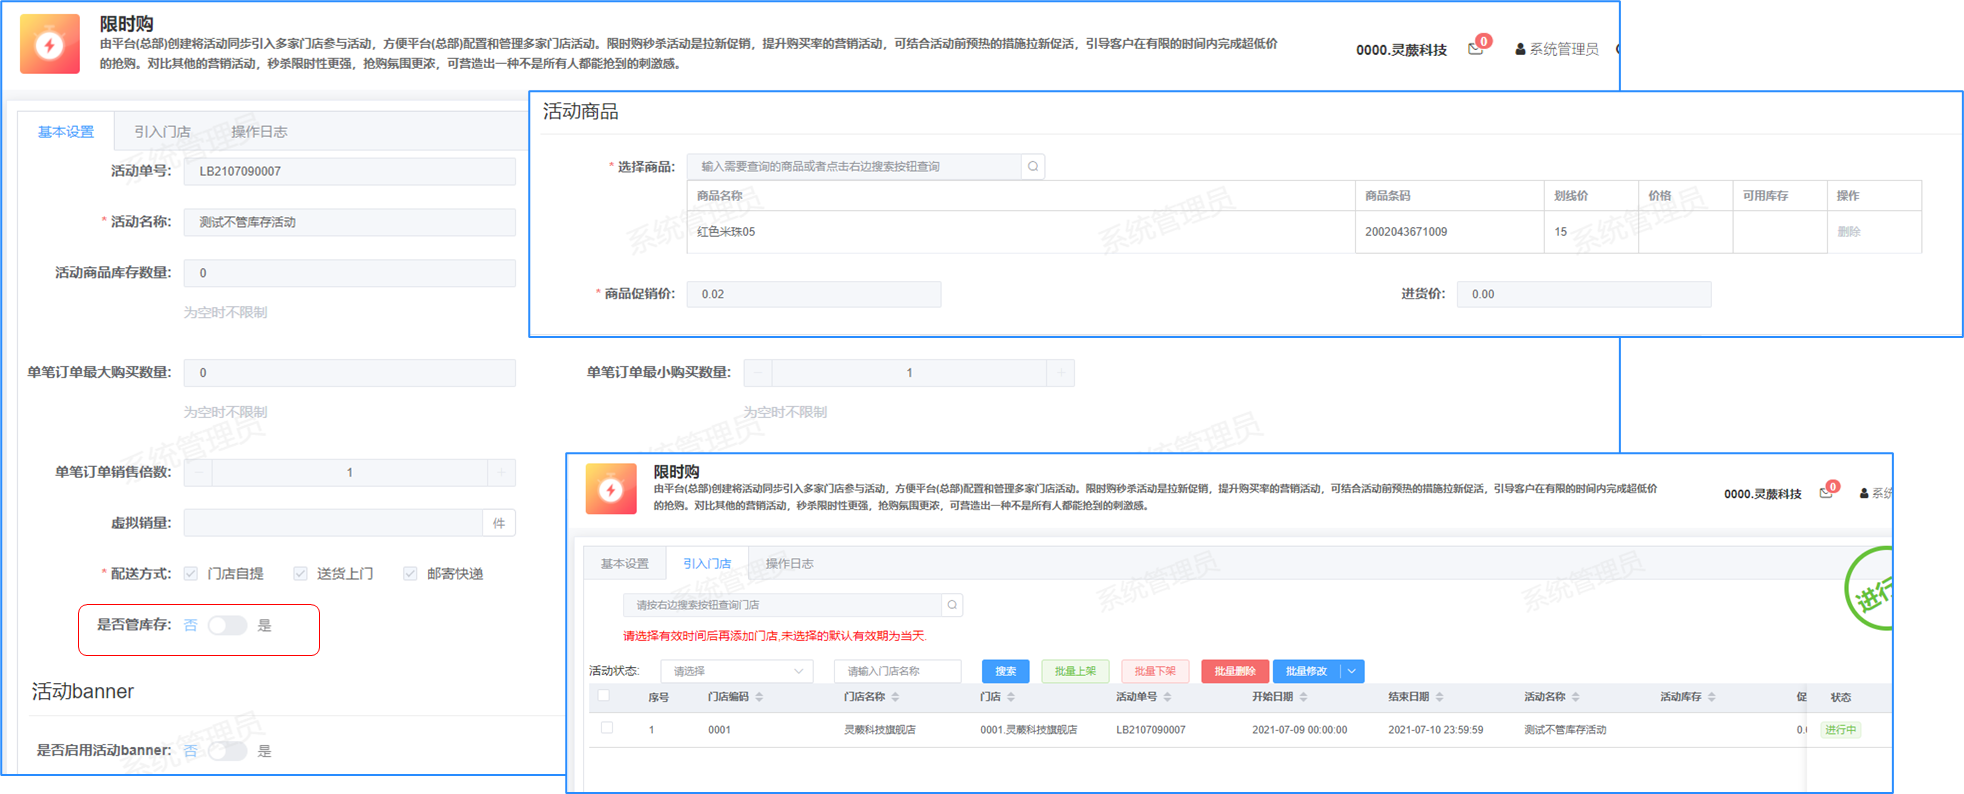This screenshot has height=794, width=1964.
Task: Expand the 批量修改 dropdown arrow
Action: (1352, 671)
